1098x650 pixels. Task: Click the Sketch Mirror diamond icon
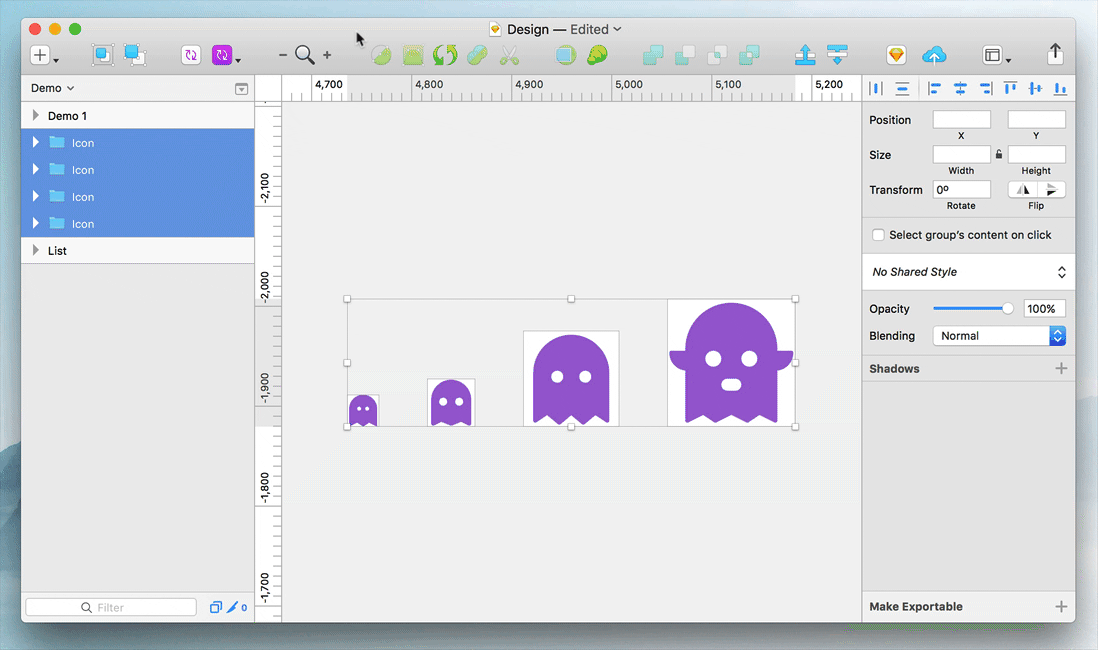point(896,55)
